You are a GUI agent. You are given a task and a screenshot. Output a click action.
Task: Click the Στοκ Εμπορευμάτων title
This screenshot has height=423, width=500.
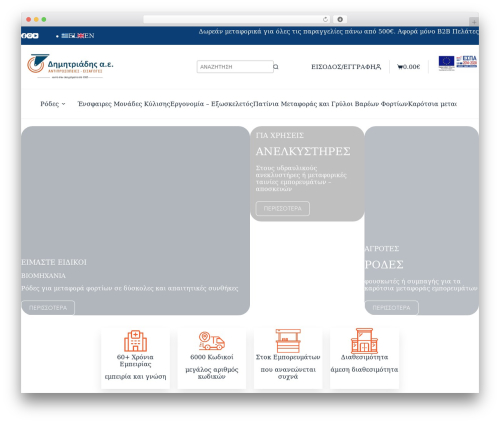pos(288,357)
